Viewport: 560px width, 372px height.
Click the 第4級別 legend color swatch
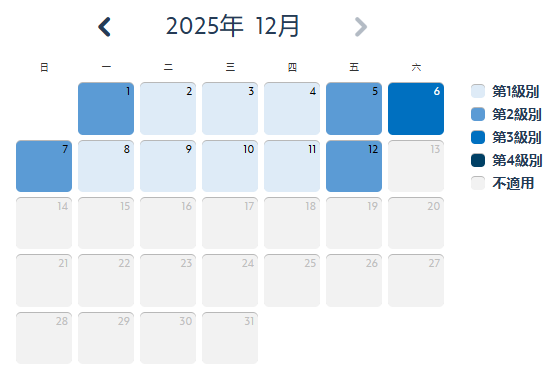tap(478, 160)
